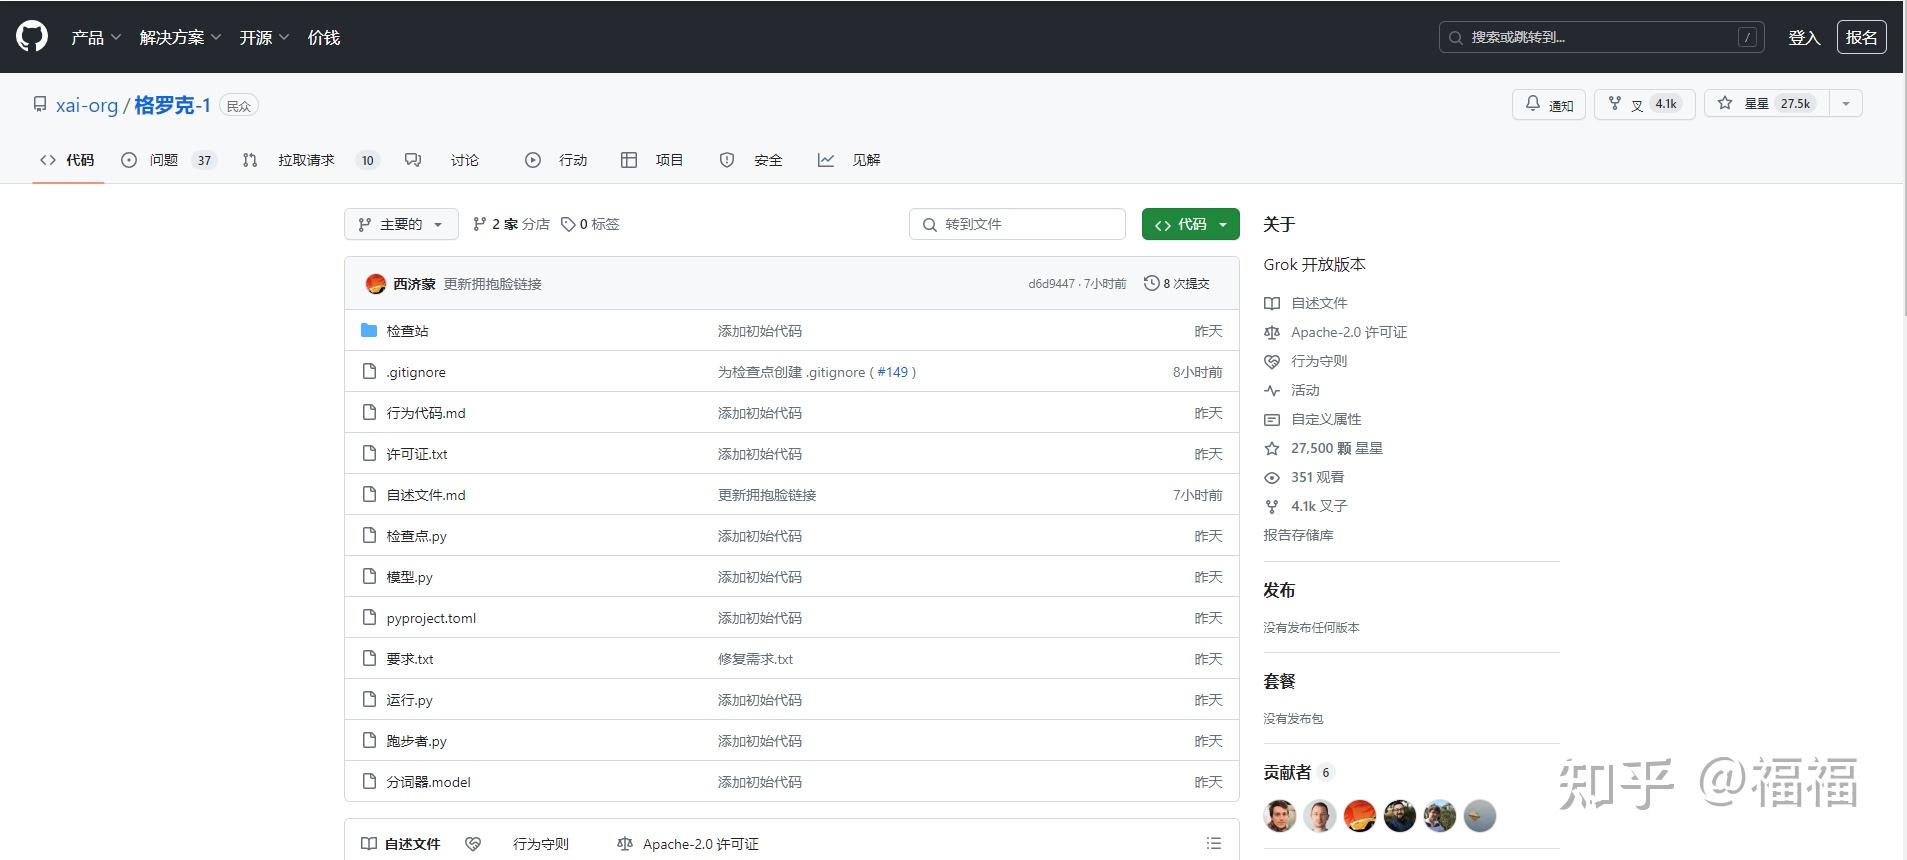Click the 报告存储库 link
Screen dimensions: 1907x860
[x=1298, y=535]
